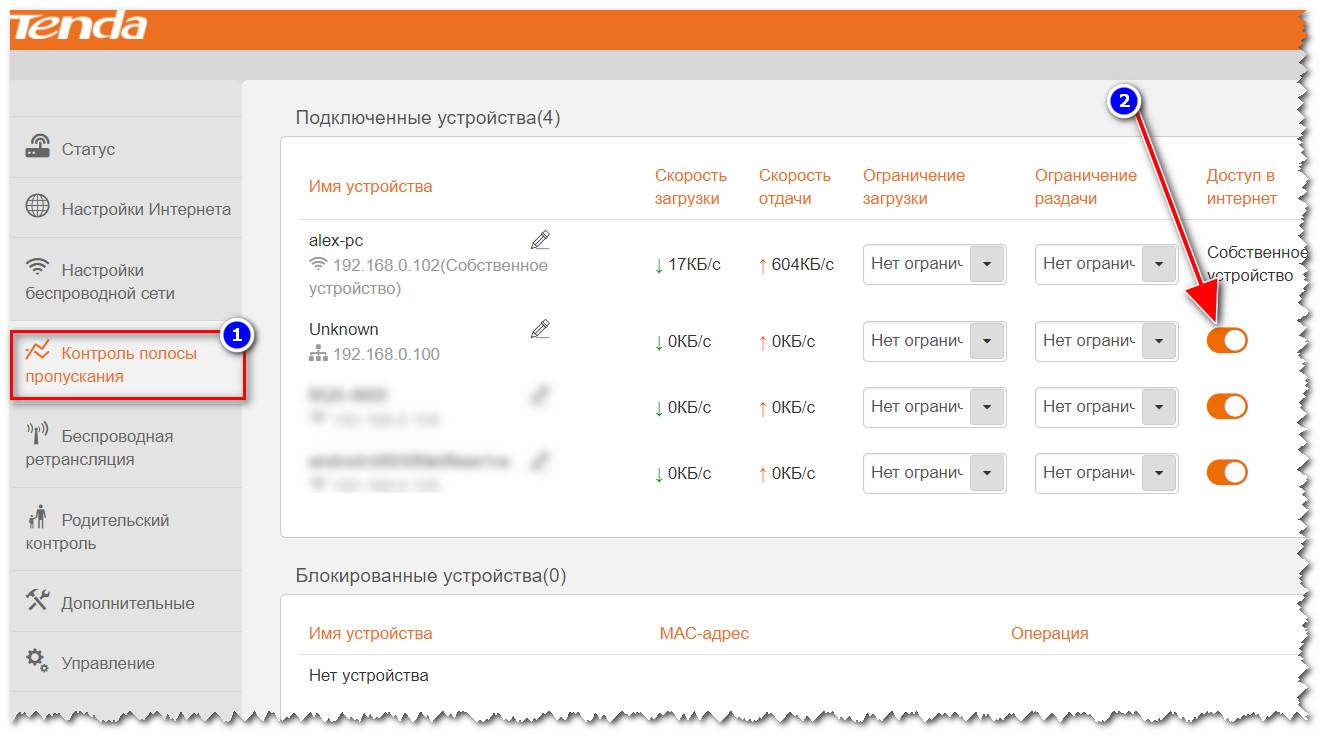Click the Tenda logo

[x=80, y=25]
